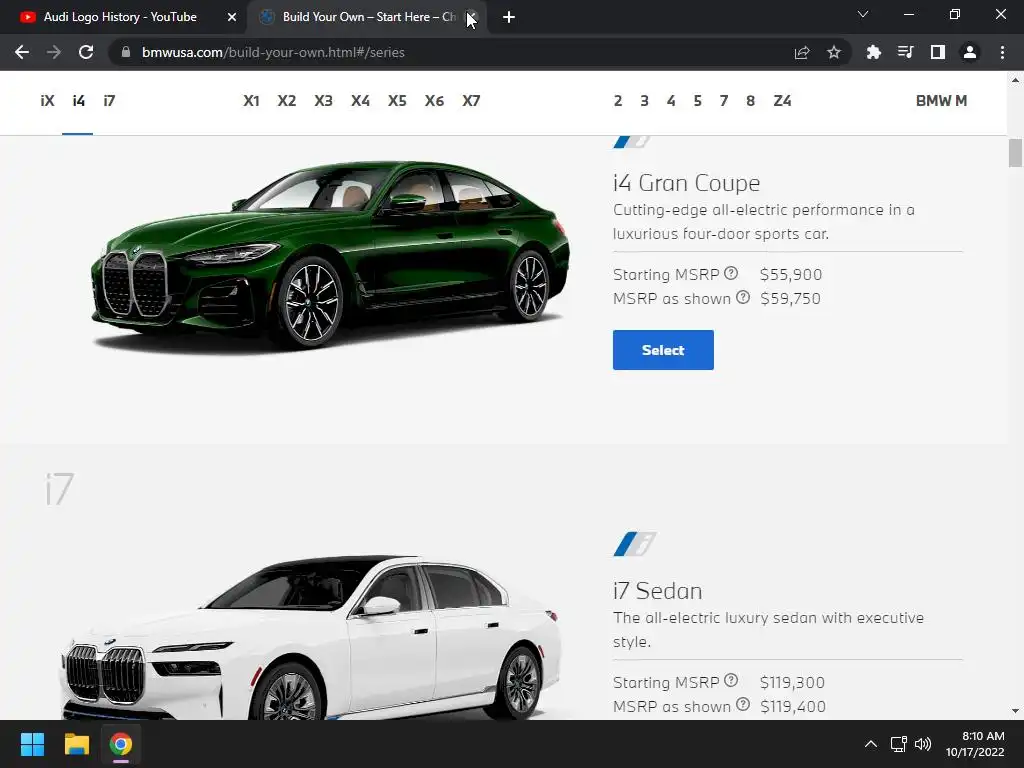Open the 7 Series nav link
The height and width of the screenshot is (768, 1024).
724,101
